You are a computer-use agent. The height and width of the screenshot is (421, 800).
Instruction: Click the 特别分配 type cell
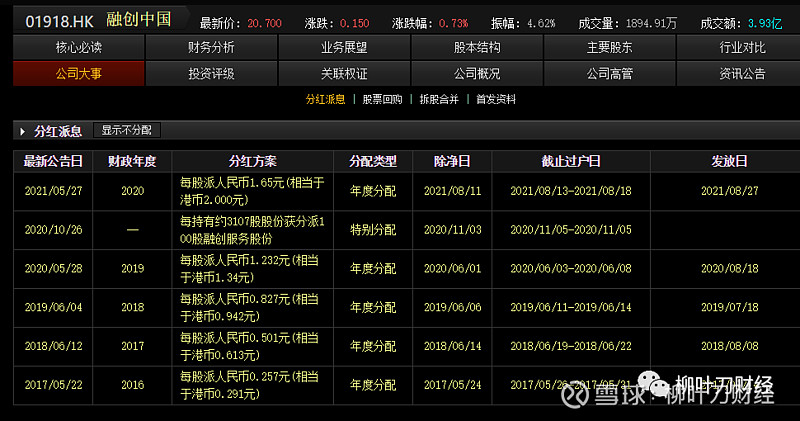(x=373, y=230)
